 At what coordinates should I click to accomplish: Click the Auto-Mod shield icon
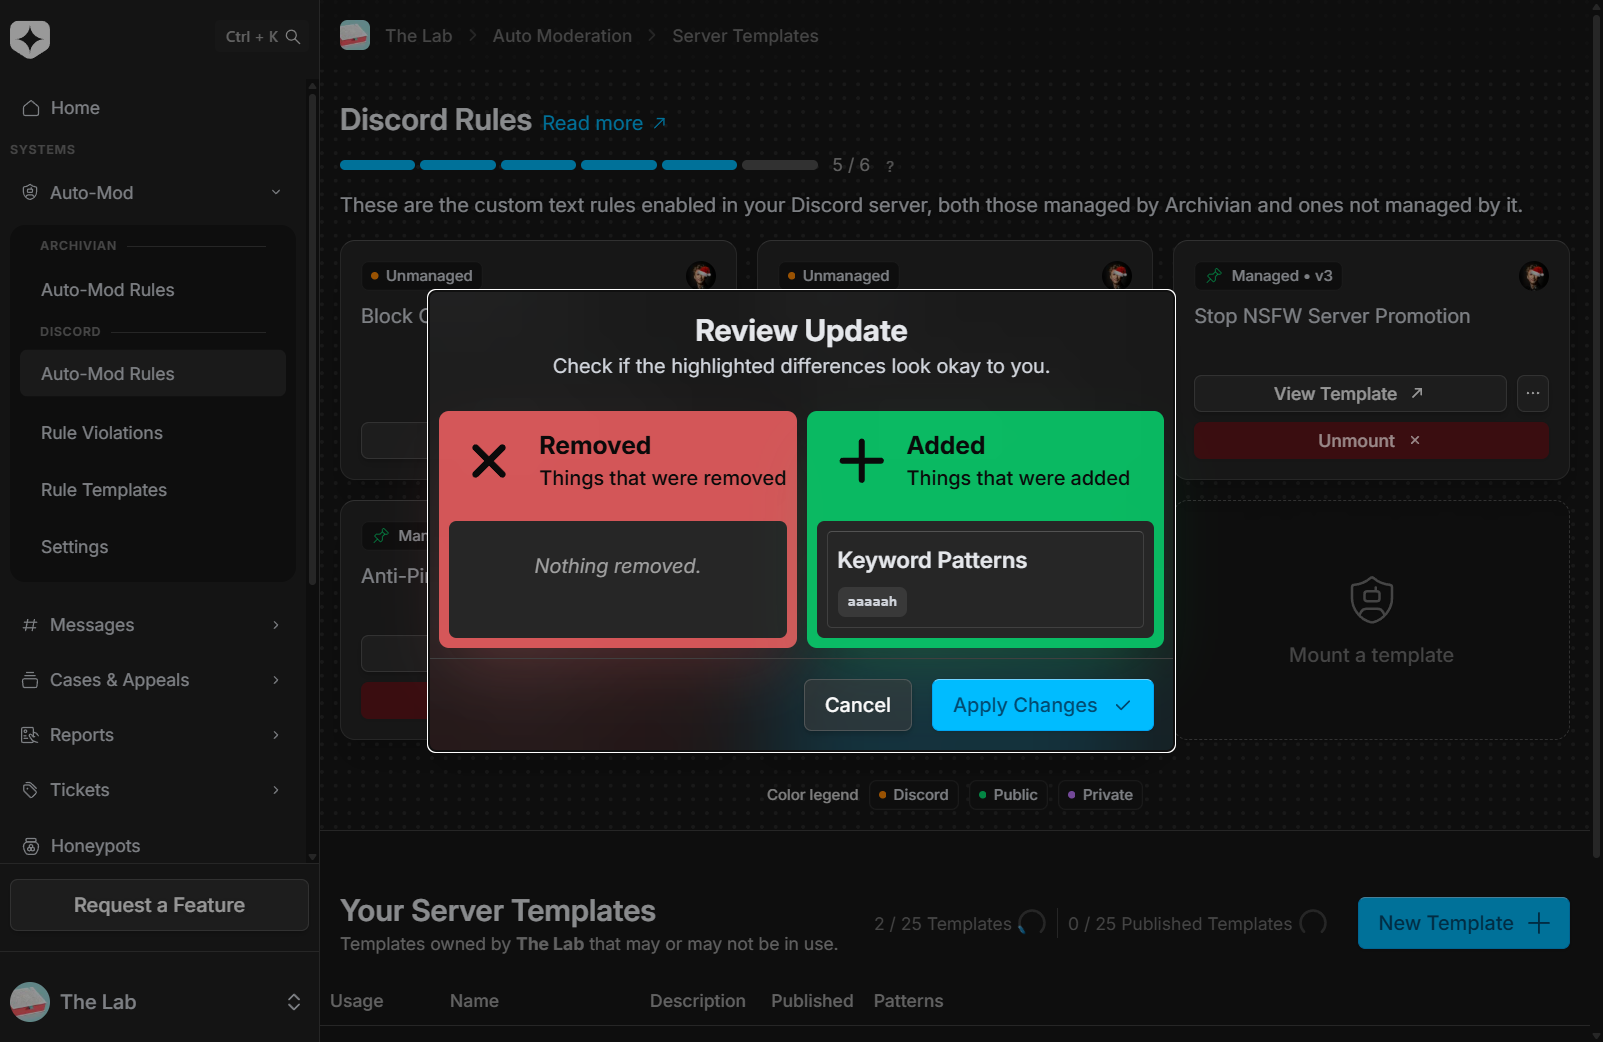(30, 192)
